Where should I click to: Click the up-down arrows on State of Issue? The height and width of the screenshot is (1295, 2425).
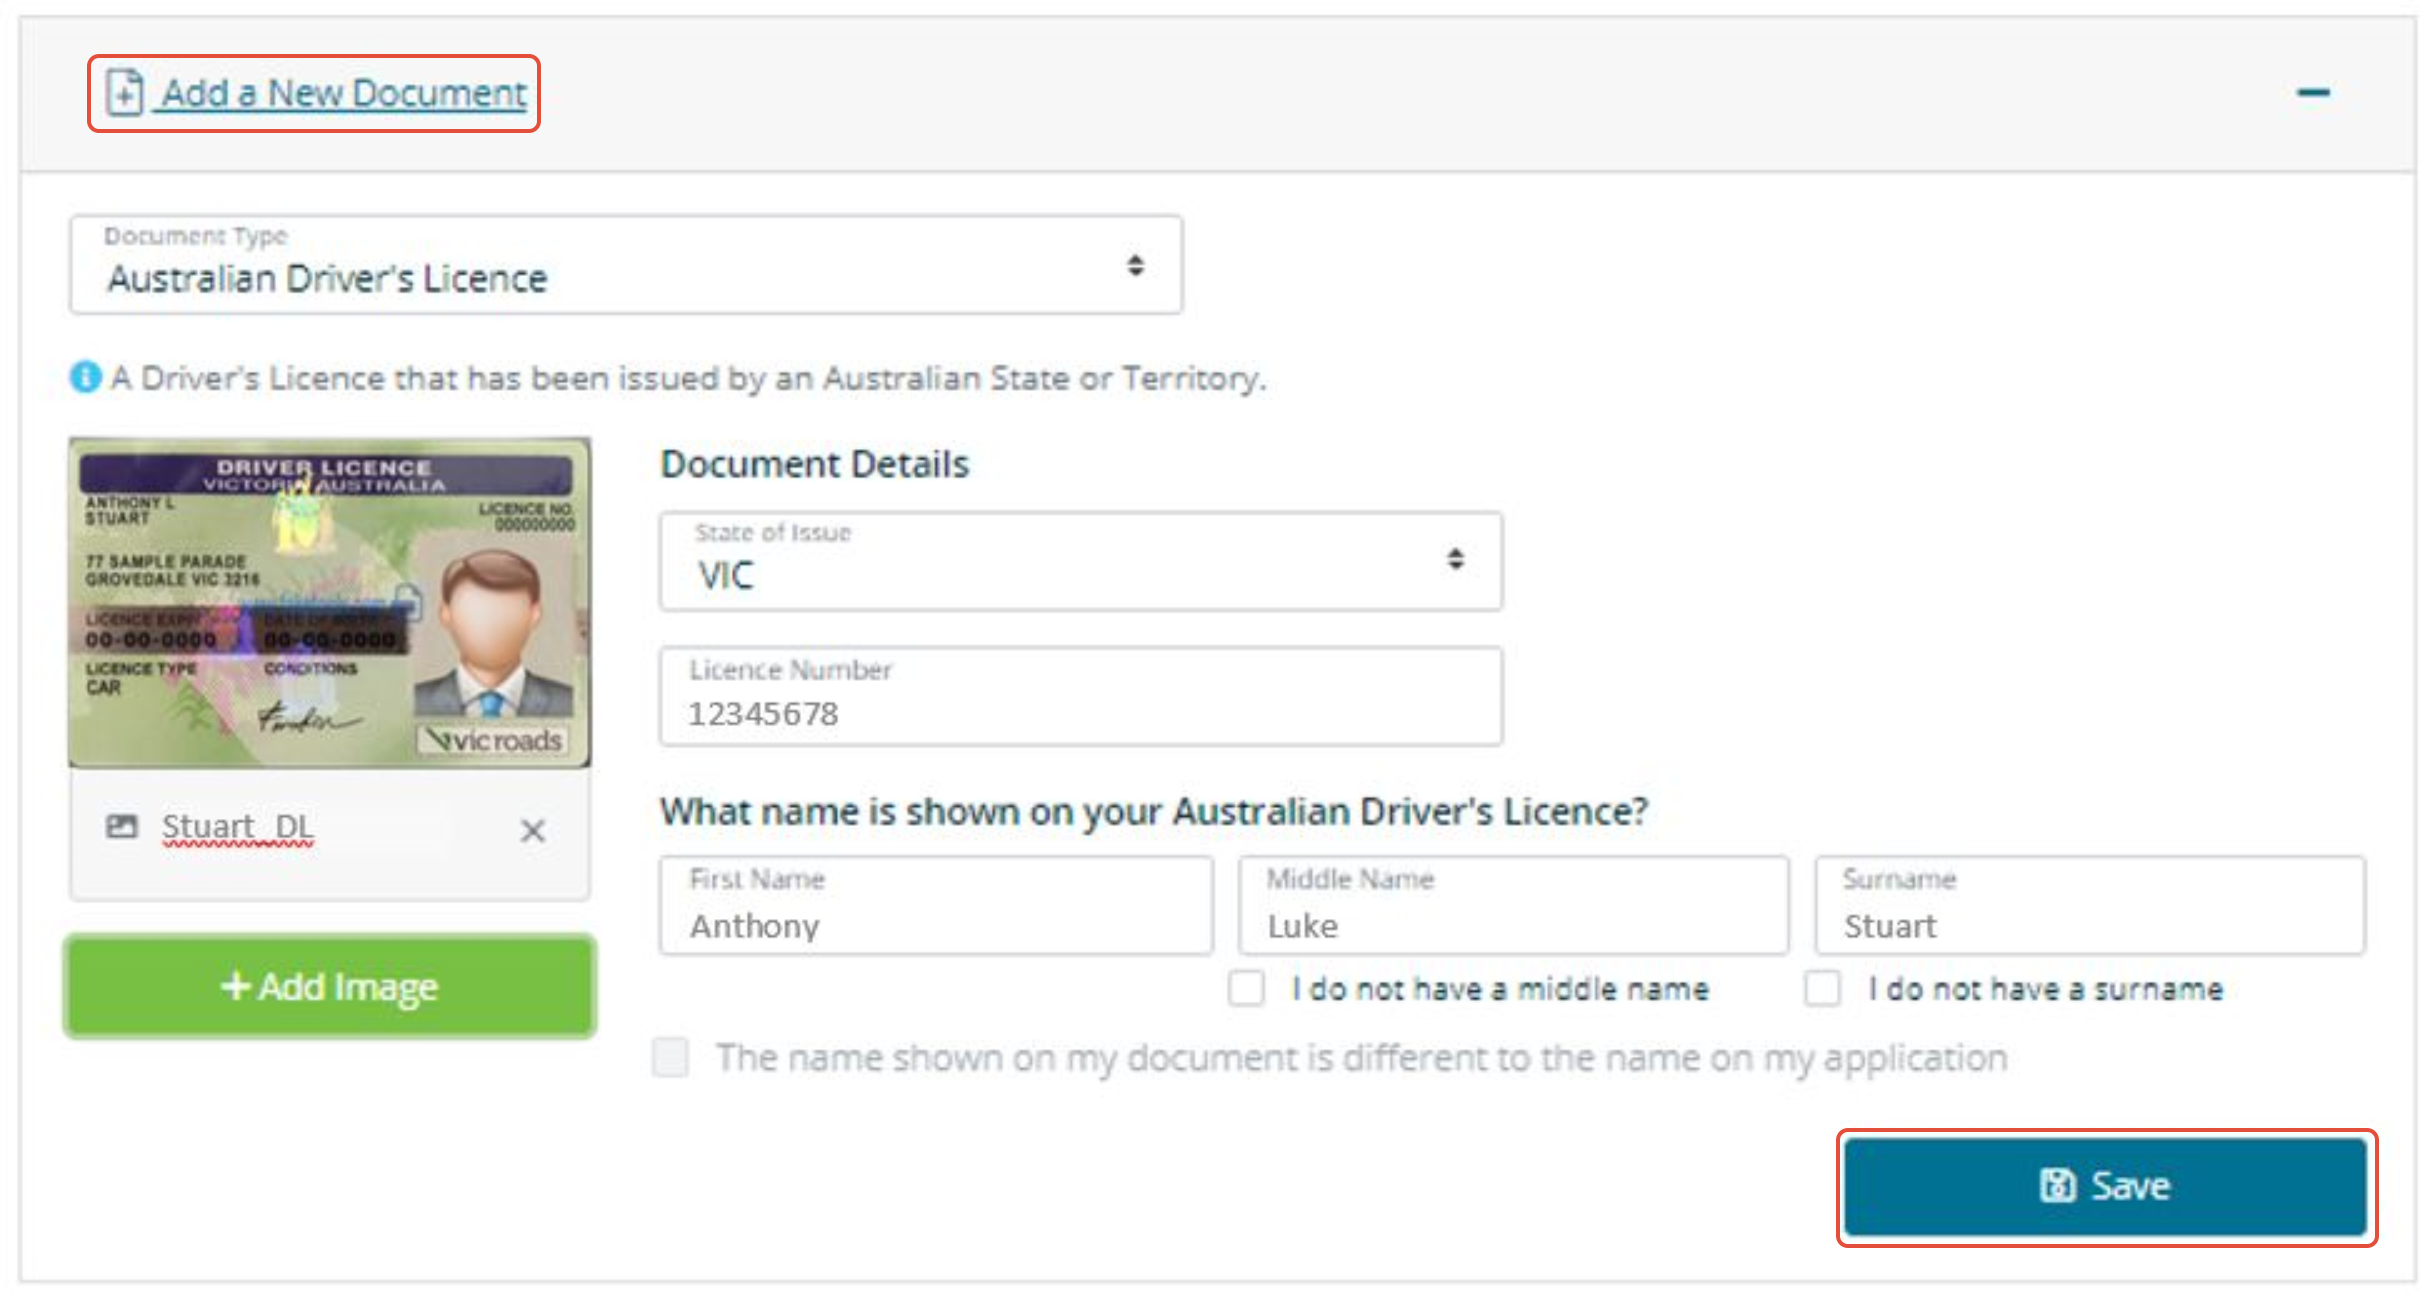click(x=1455, y=560)
